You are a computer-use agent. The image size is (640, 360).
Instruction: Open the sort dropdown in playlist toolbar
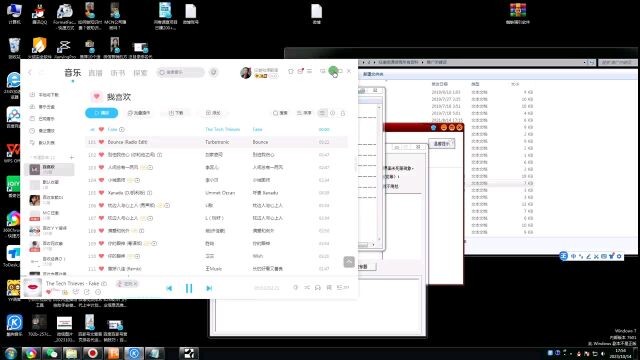pos(304,113)
